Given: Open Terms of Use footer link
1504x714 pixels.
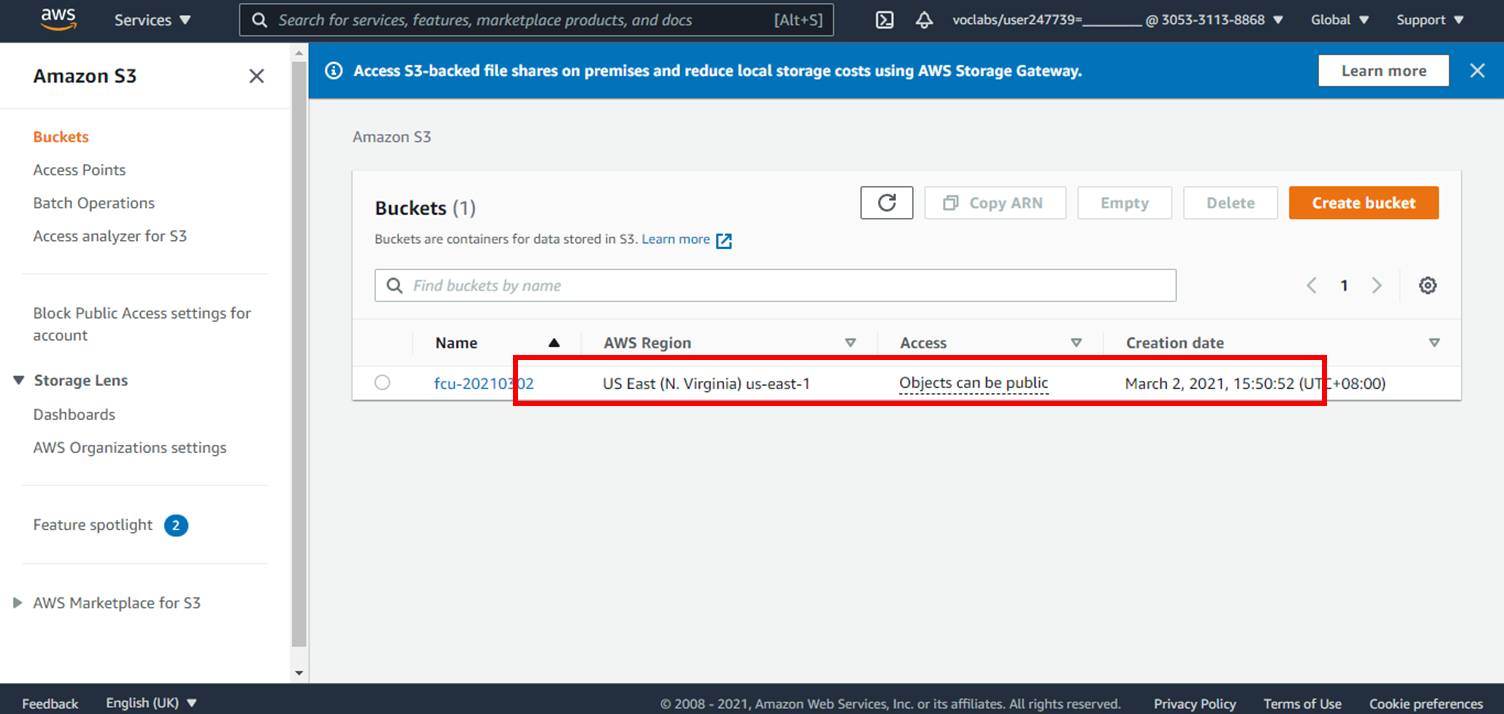Looking at the screenshot, I should [1303, 703].
